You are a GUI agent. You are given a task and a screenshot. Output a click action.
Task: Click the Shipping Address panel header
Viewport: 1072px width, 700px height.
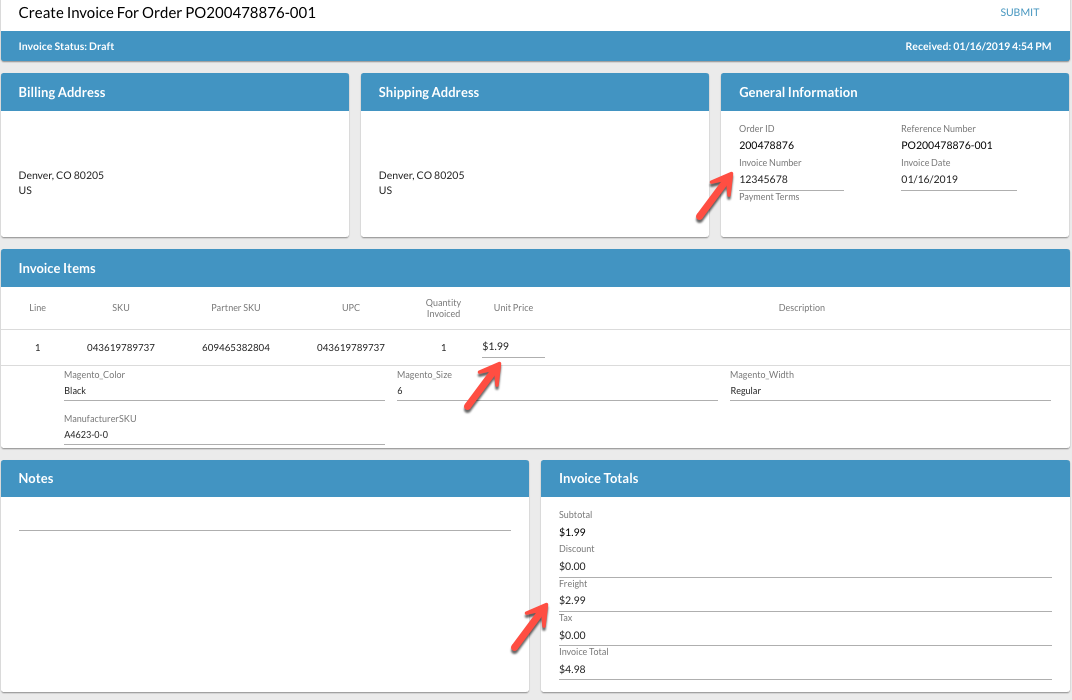[534, 92]
